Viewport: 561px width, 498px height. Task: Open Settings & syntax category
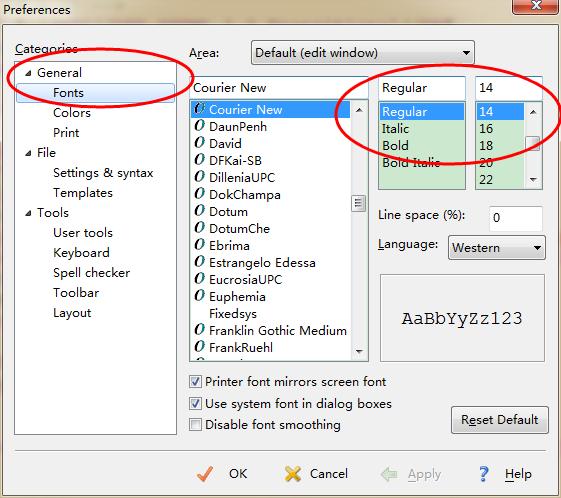(103, 173)
